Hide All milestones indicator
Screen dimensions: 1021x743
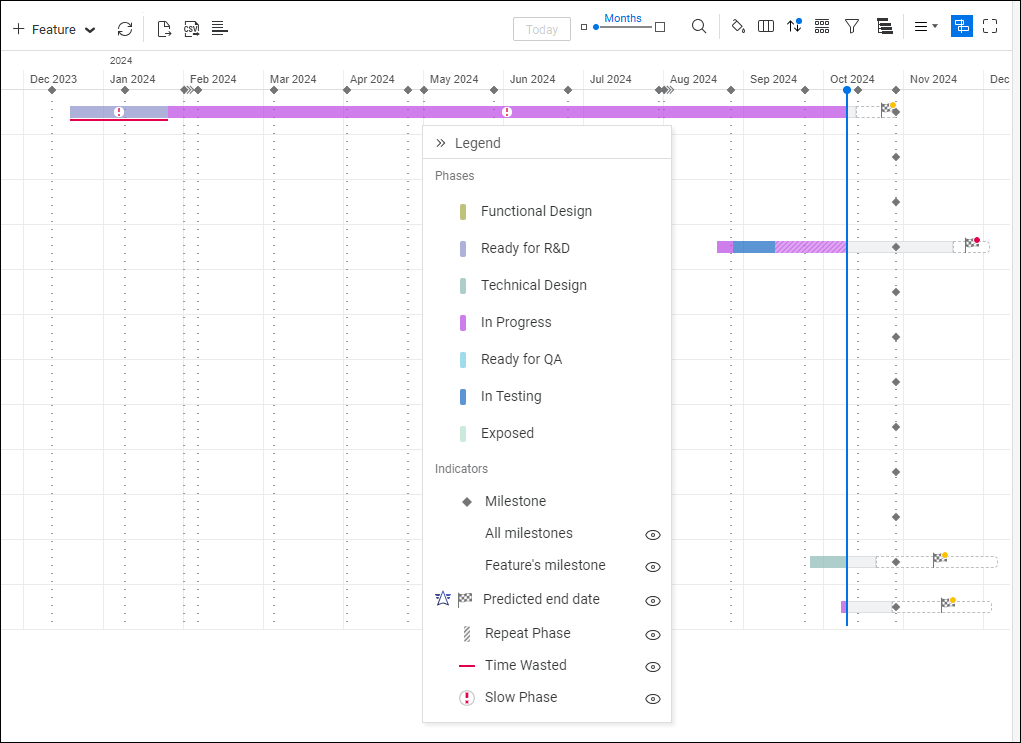652,535
